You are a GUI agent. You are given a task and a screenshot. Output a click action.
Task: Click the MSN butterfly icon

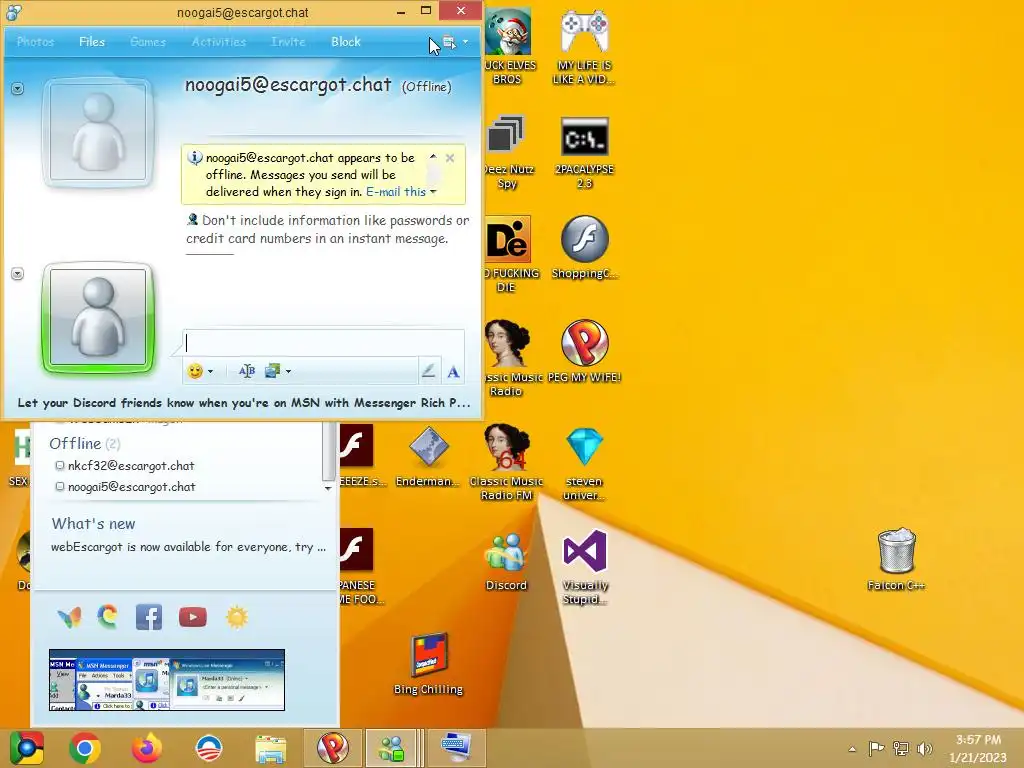[x=69, y=617]
